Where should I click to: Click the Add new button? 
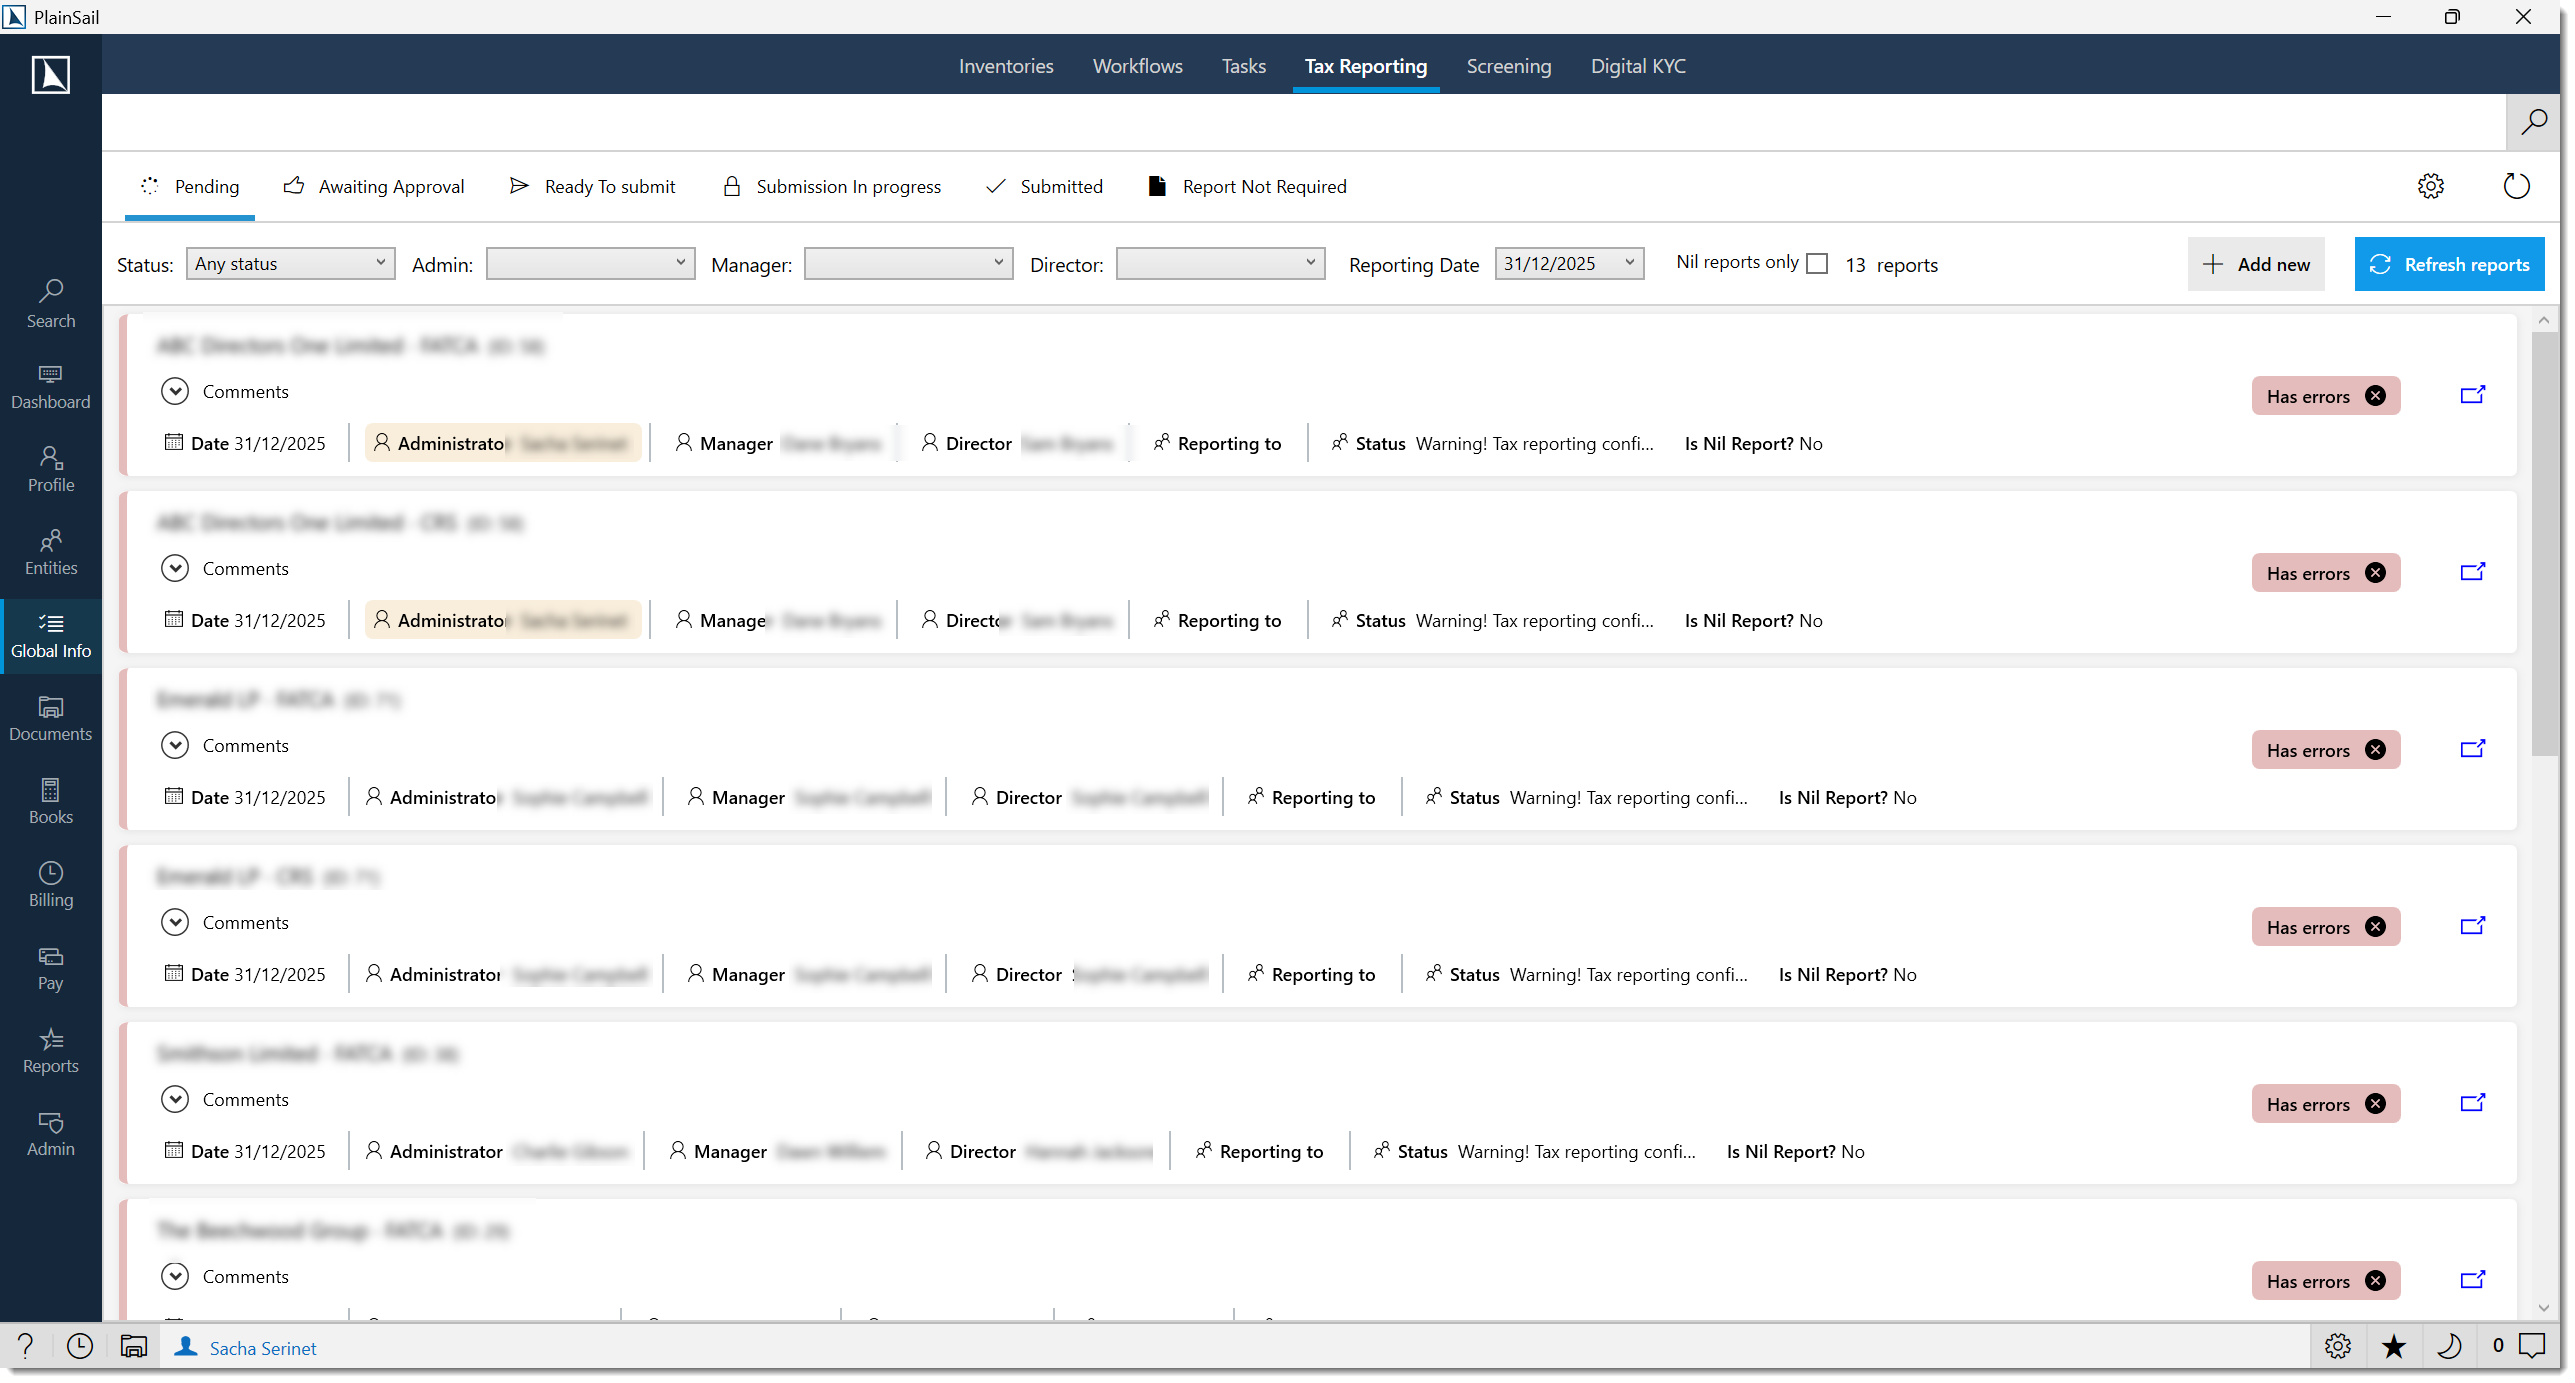2256,264
